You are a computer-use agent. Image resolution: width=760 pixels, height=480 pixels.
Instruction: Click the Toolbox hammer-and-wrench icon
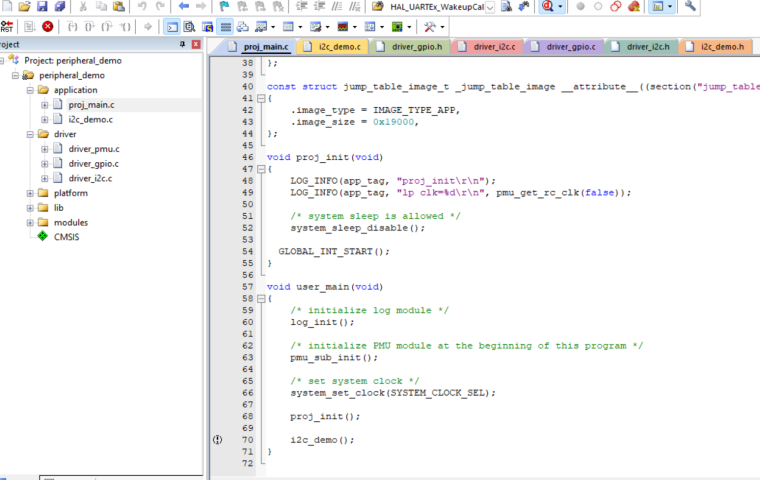[430, 26]
